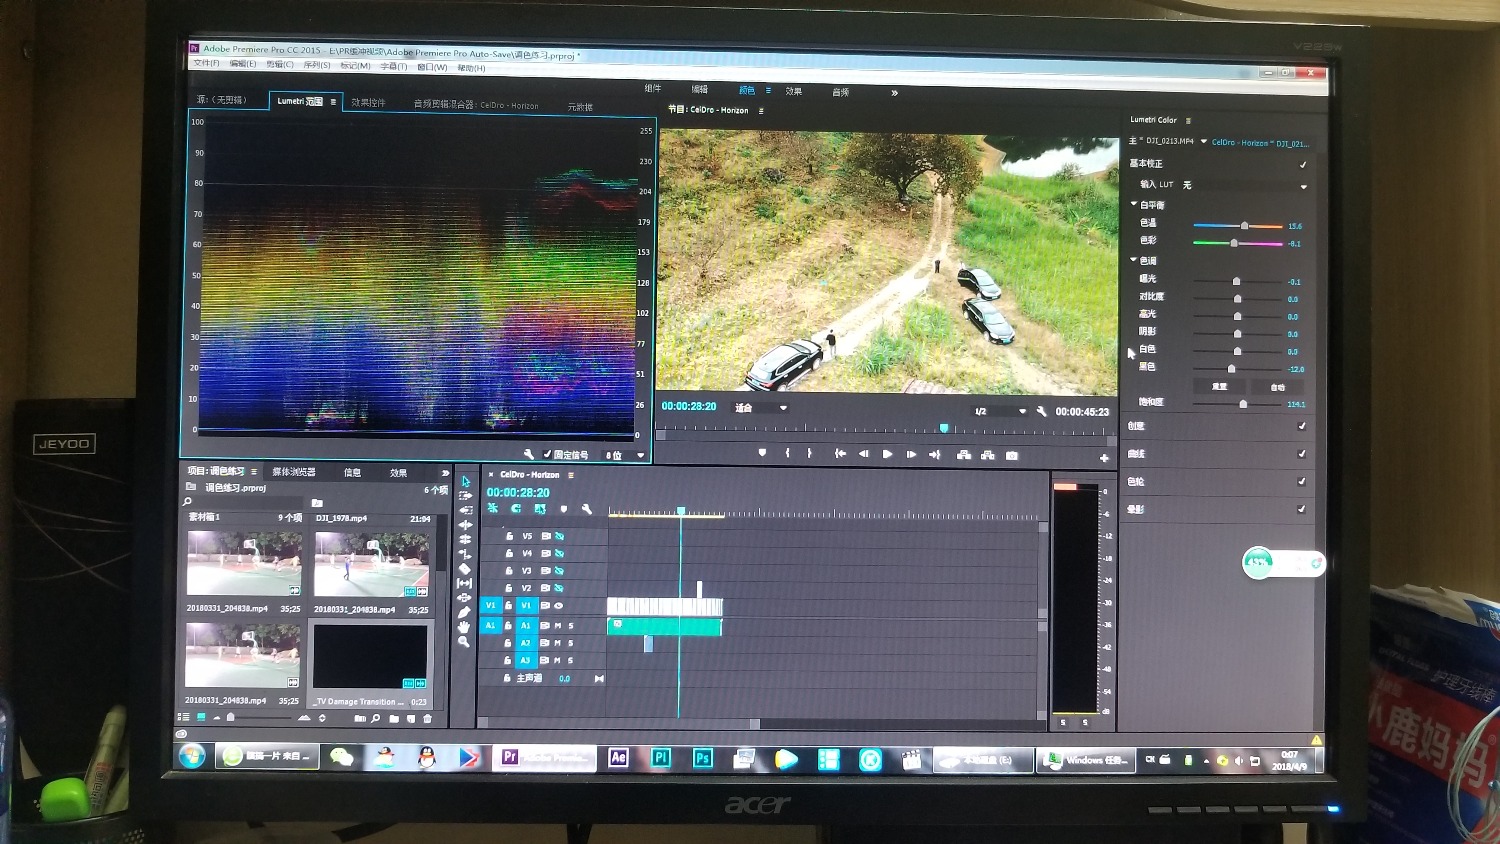The width and height of the screenshot is (1500, 844).
Task: Click the New Bin folder icon
Action: 393,718
